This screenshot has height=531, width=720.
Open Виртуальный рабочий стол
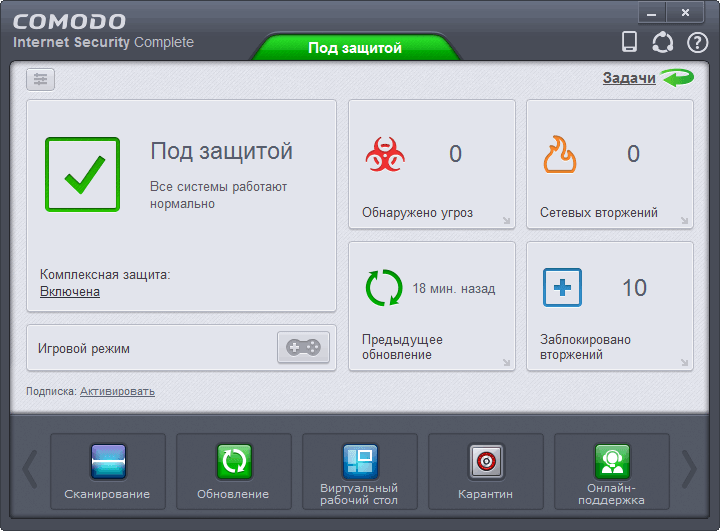click(x=360, y=472)
